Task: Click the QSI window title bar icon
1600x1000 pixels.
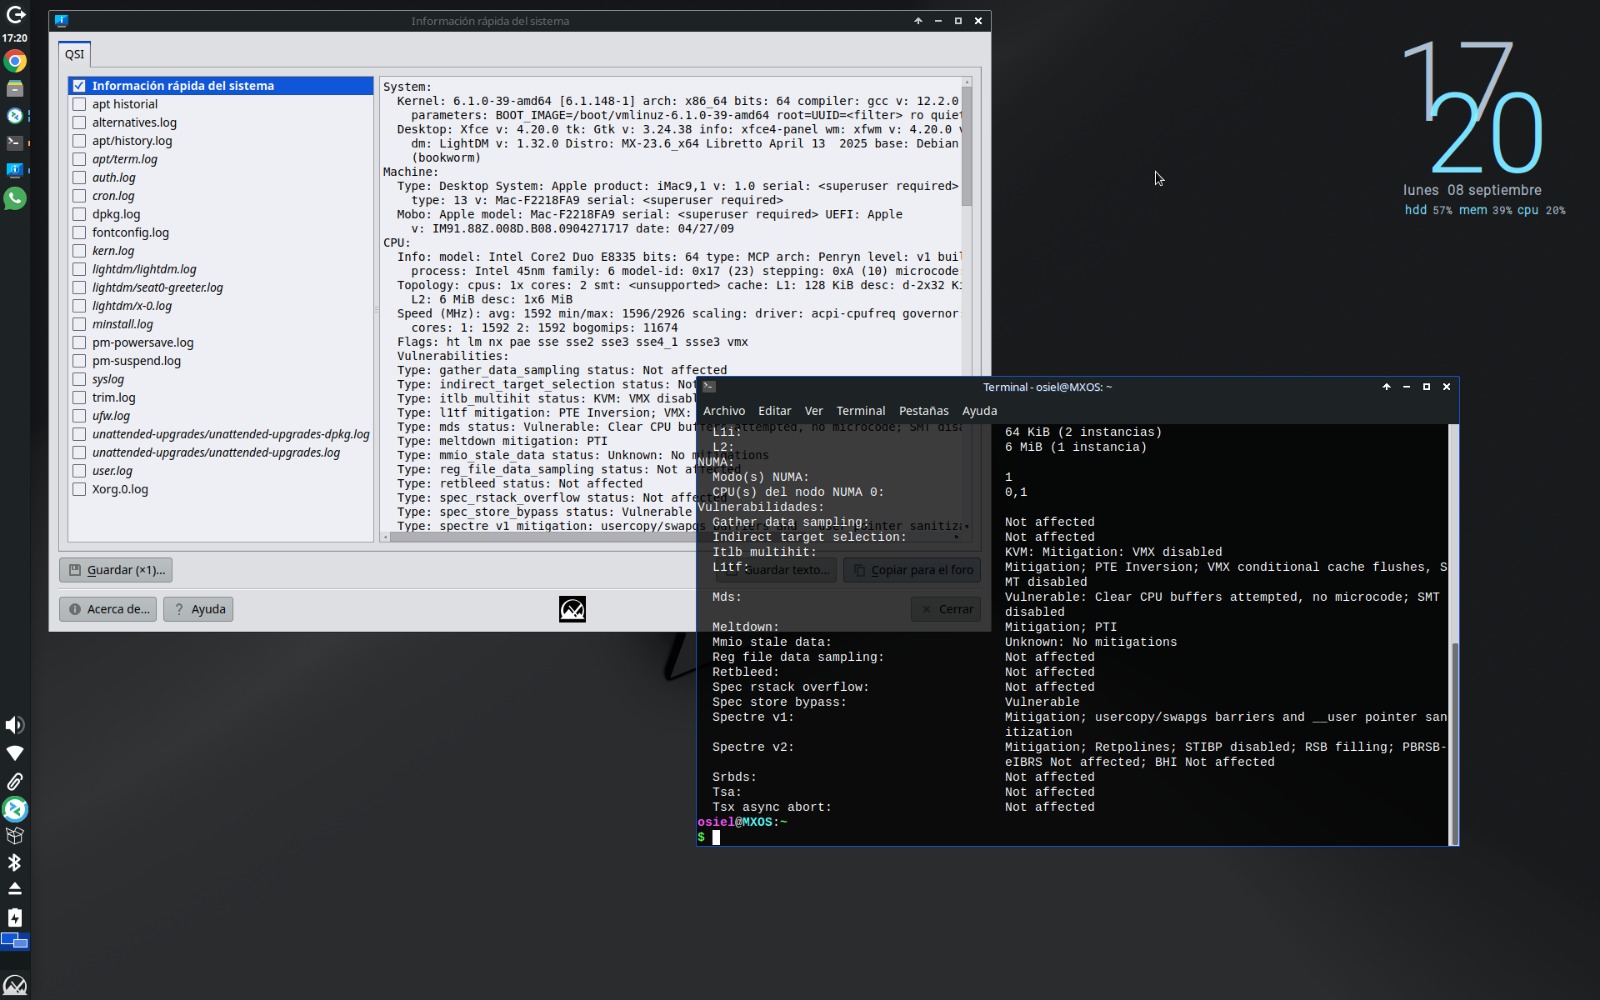Action: click(x=61, y=20)
